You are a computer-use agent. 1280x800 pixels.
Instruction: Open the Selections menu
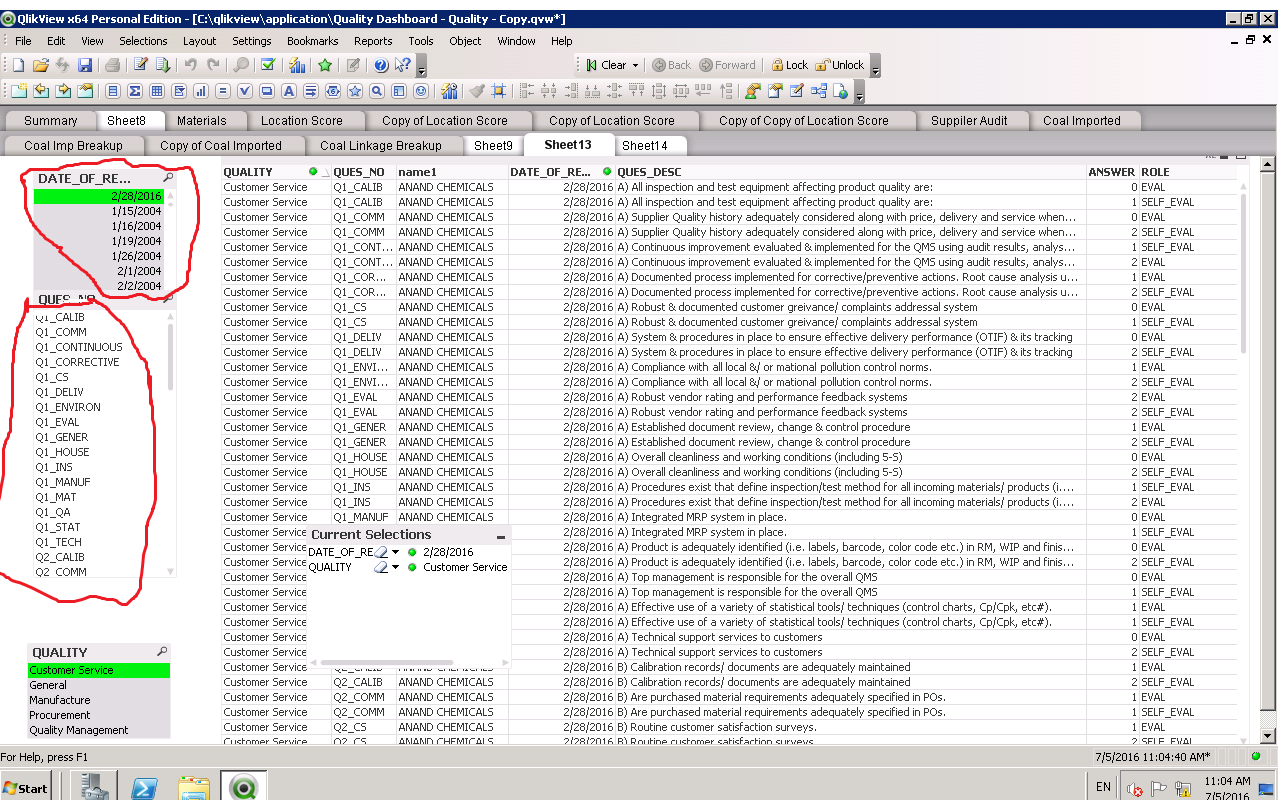[x=143, y=41]
